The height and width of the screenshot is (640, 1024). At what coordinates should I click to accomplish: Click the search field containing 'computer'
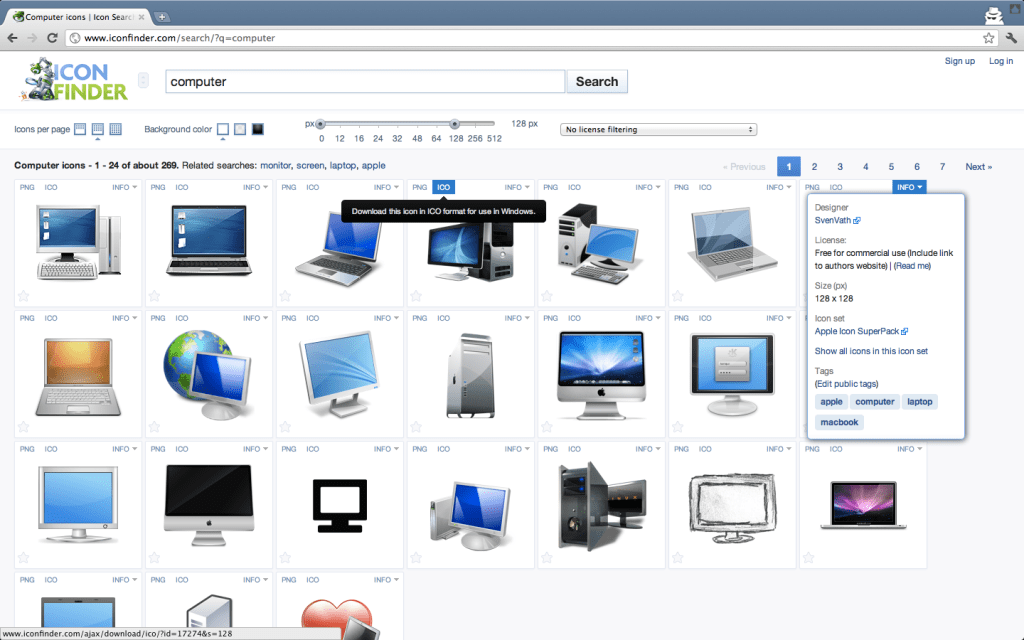point(365,82)
